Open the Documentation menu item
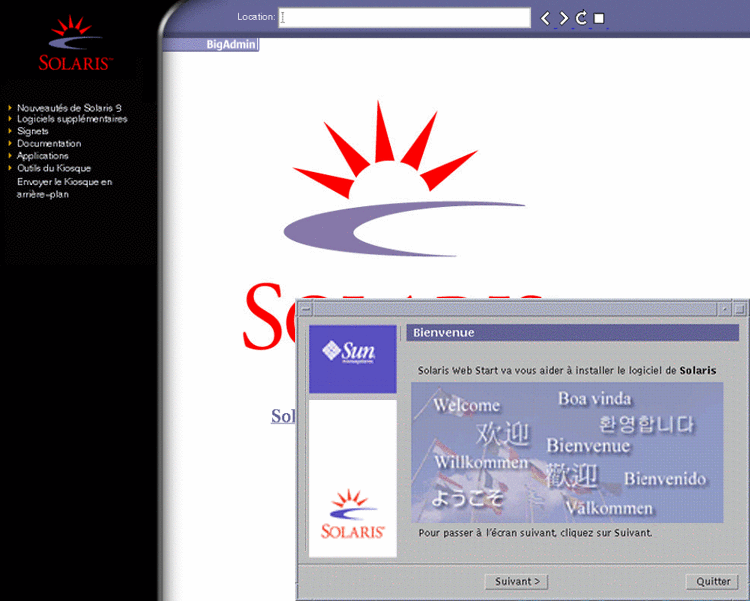This screenshot has width=750, height=601. (49, 144)
